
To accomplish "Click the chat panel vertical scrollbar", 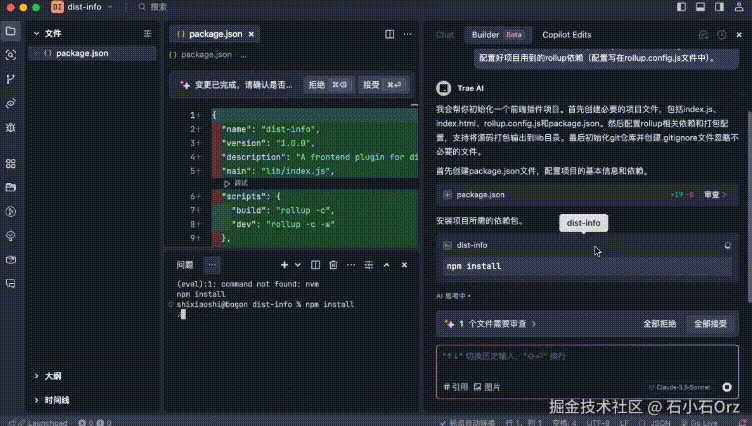I will [749, 206].
